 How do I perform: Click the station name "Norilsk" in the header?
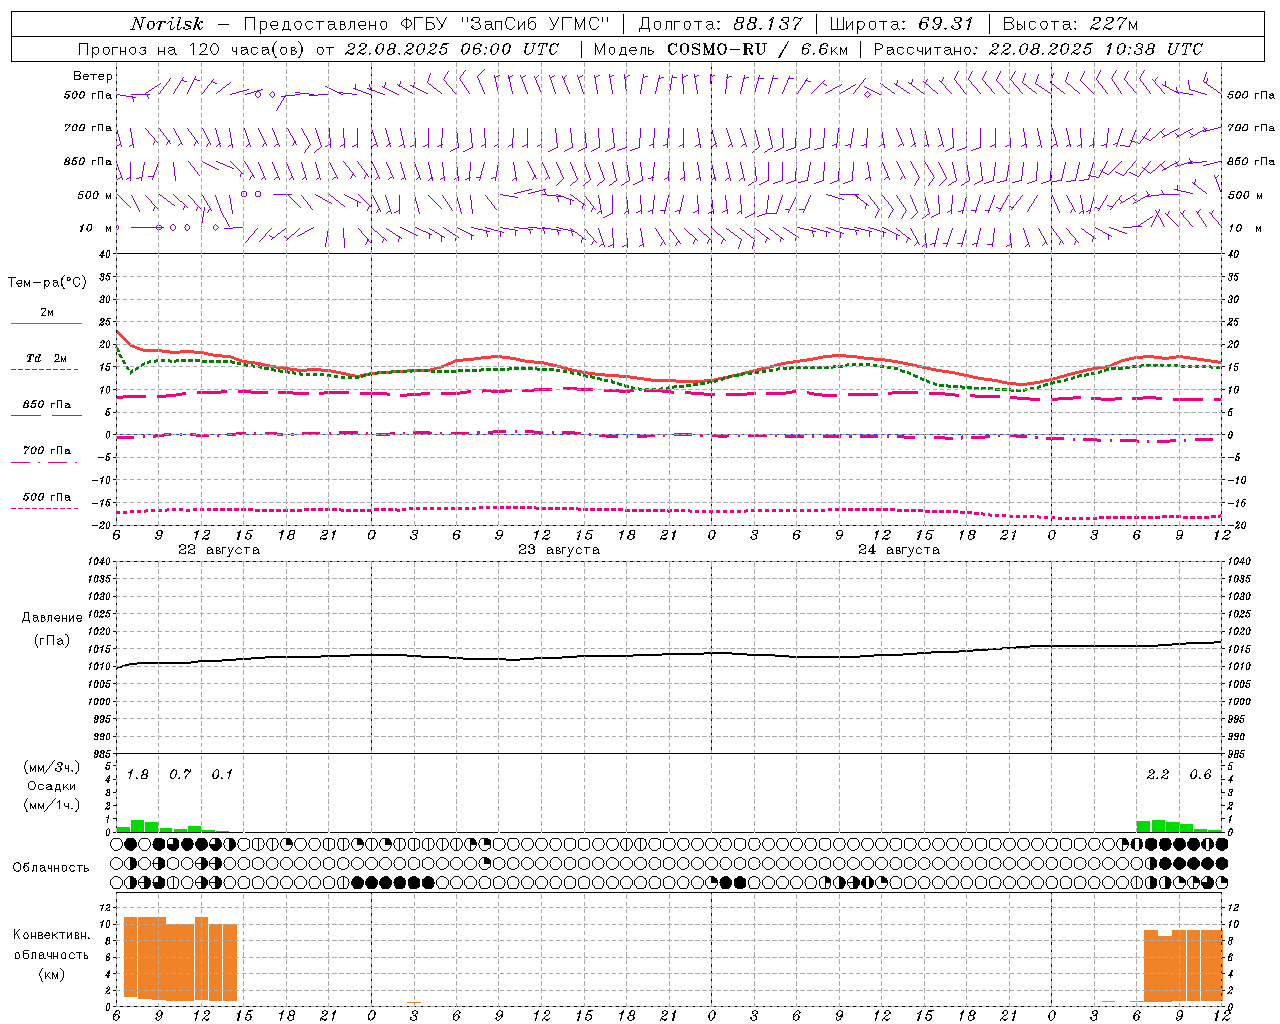click(166, 24)
